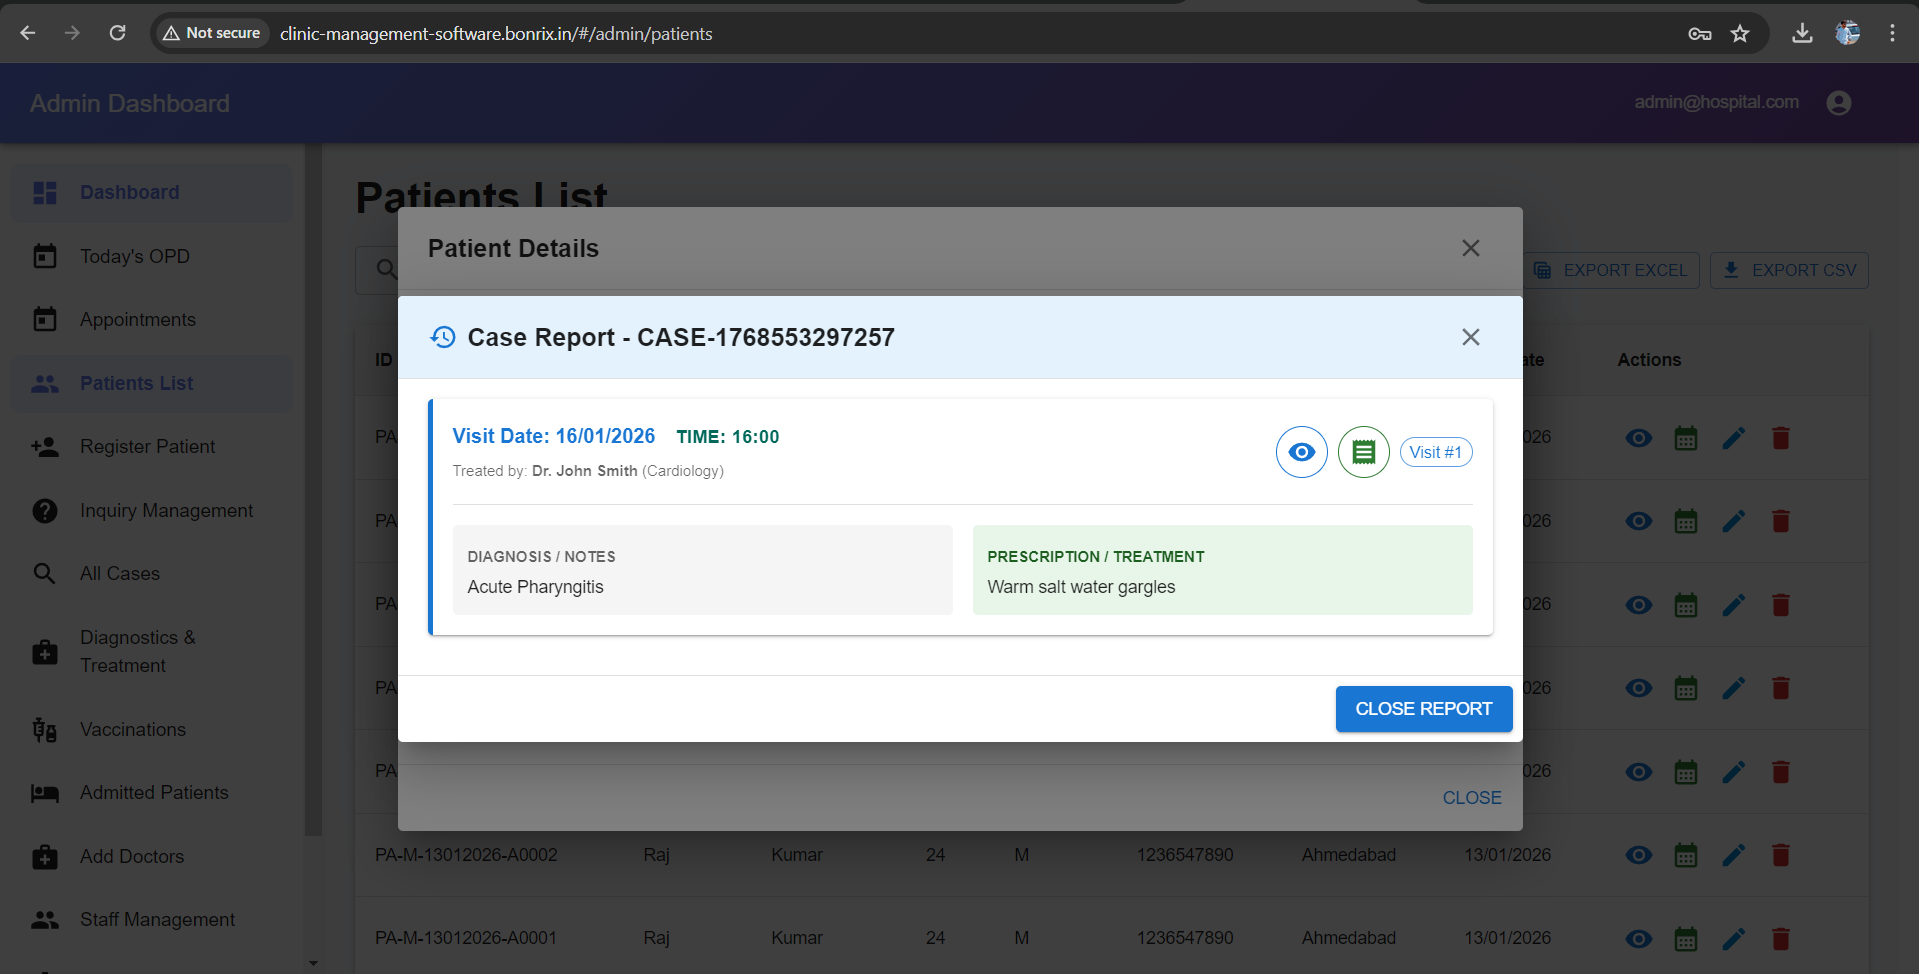Click the EXPORT CSV button
Viewport: 1919px width, 974px height.
click(1788, 270)
